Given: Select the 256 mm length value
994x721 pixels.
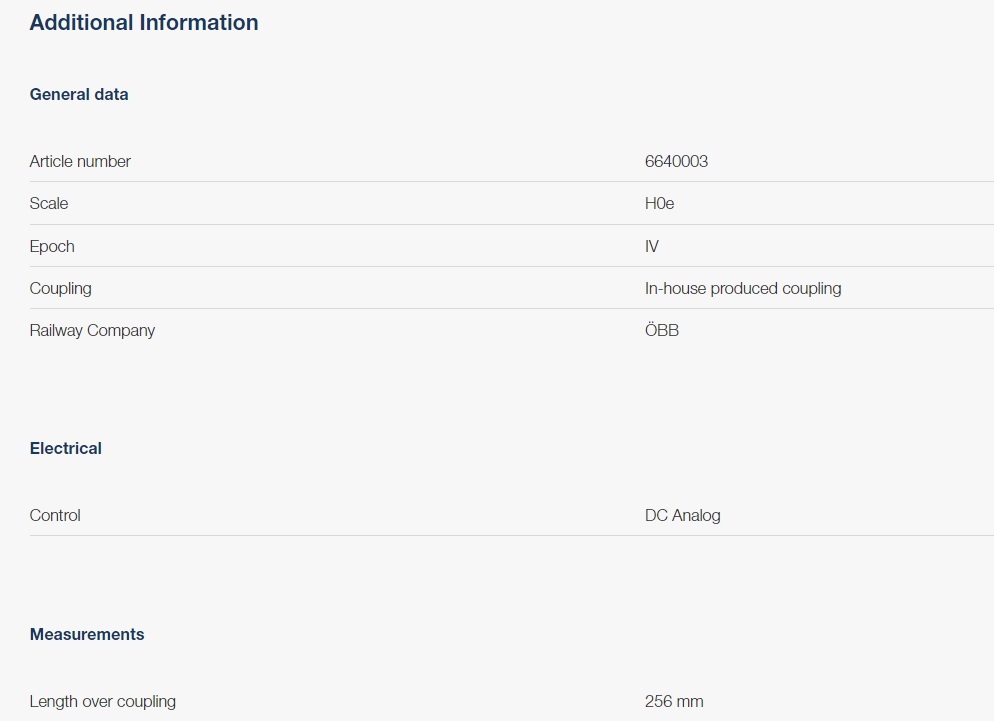Looking at the screenshot, I should [674, 702].
